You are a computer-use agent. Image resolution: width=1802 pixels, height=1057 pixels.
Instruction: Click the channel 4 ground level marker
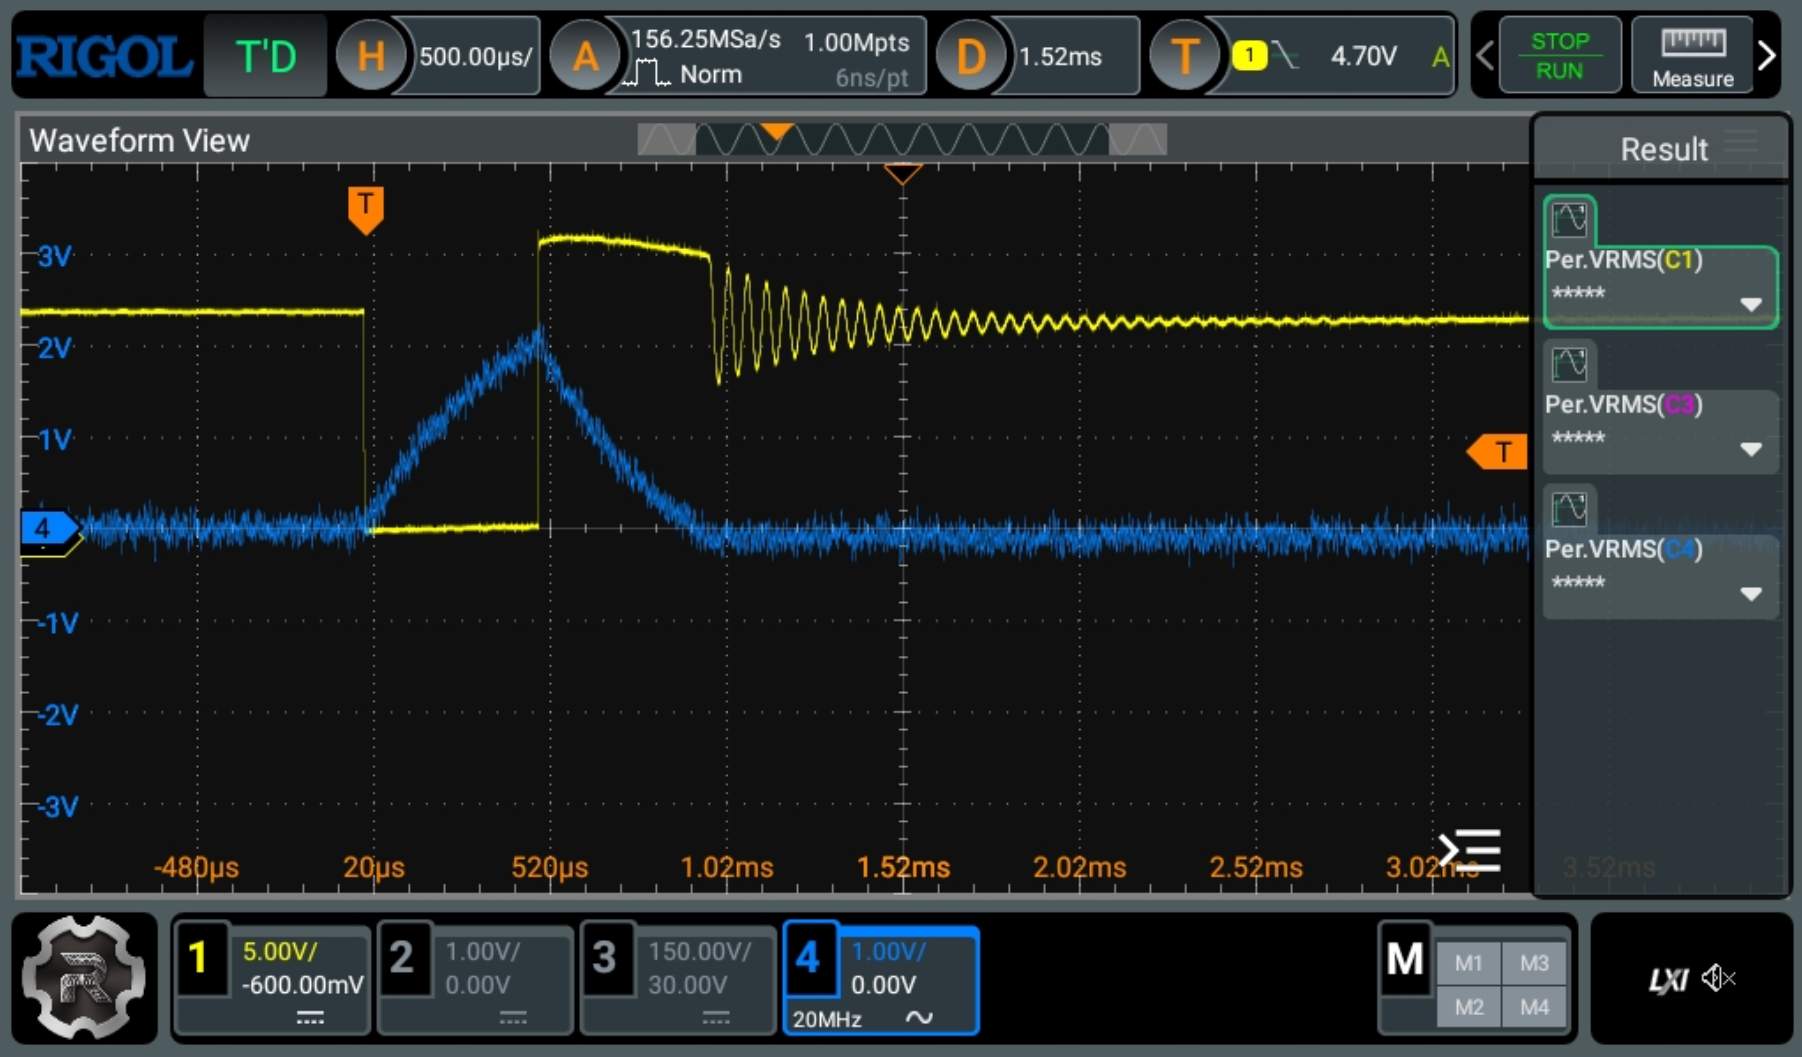click(x=46, y=528)
